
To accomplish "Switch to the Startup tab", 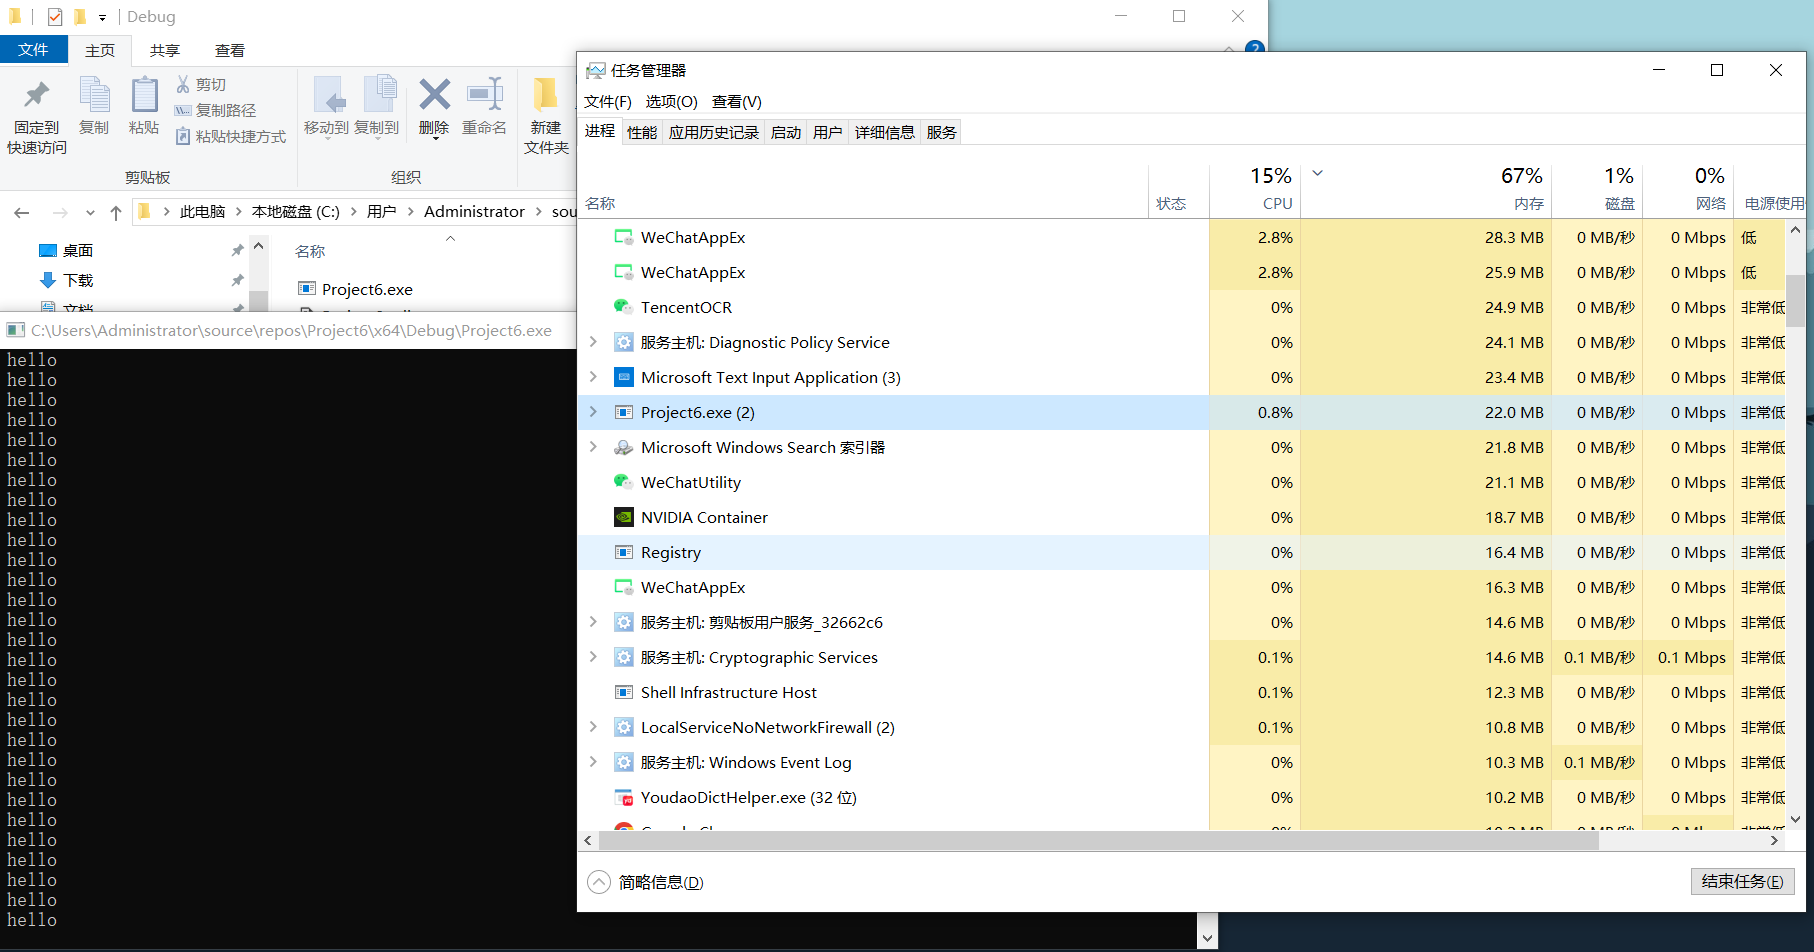I will click(786, 132).
